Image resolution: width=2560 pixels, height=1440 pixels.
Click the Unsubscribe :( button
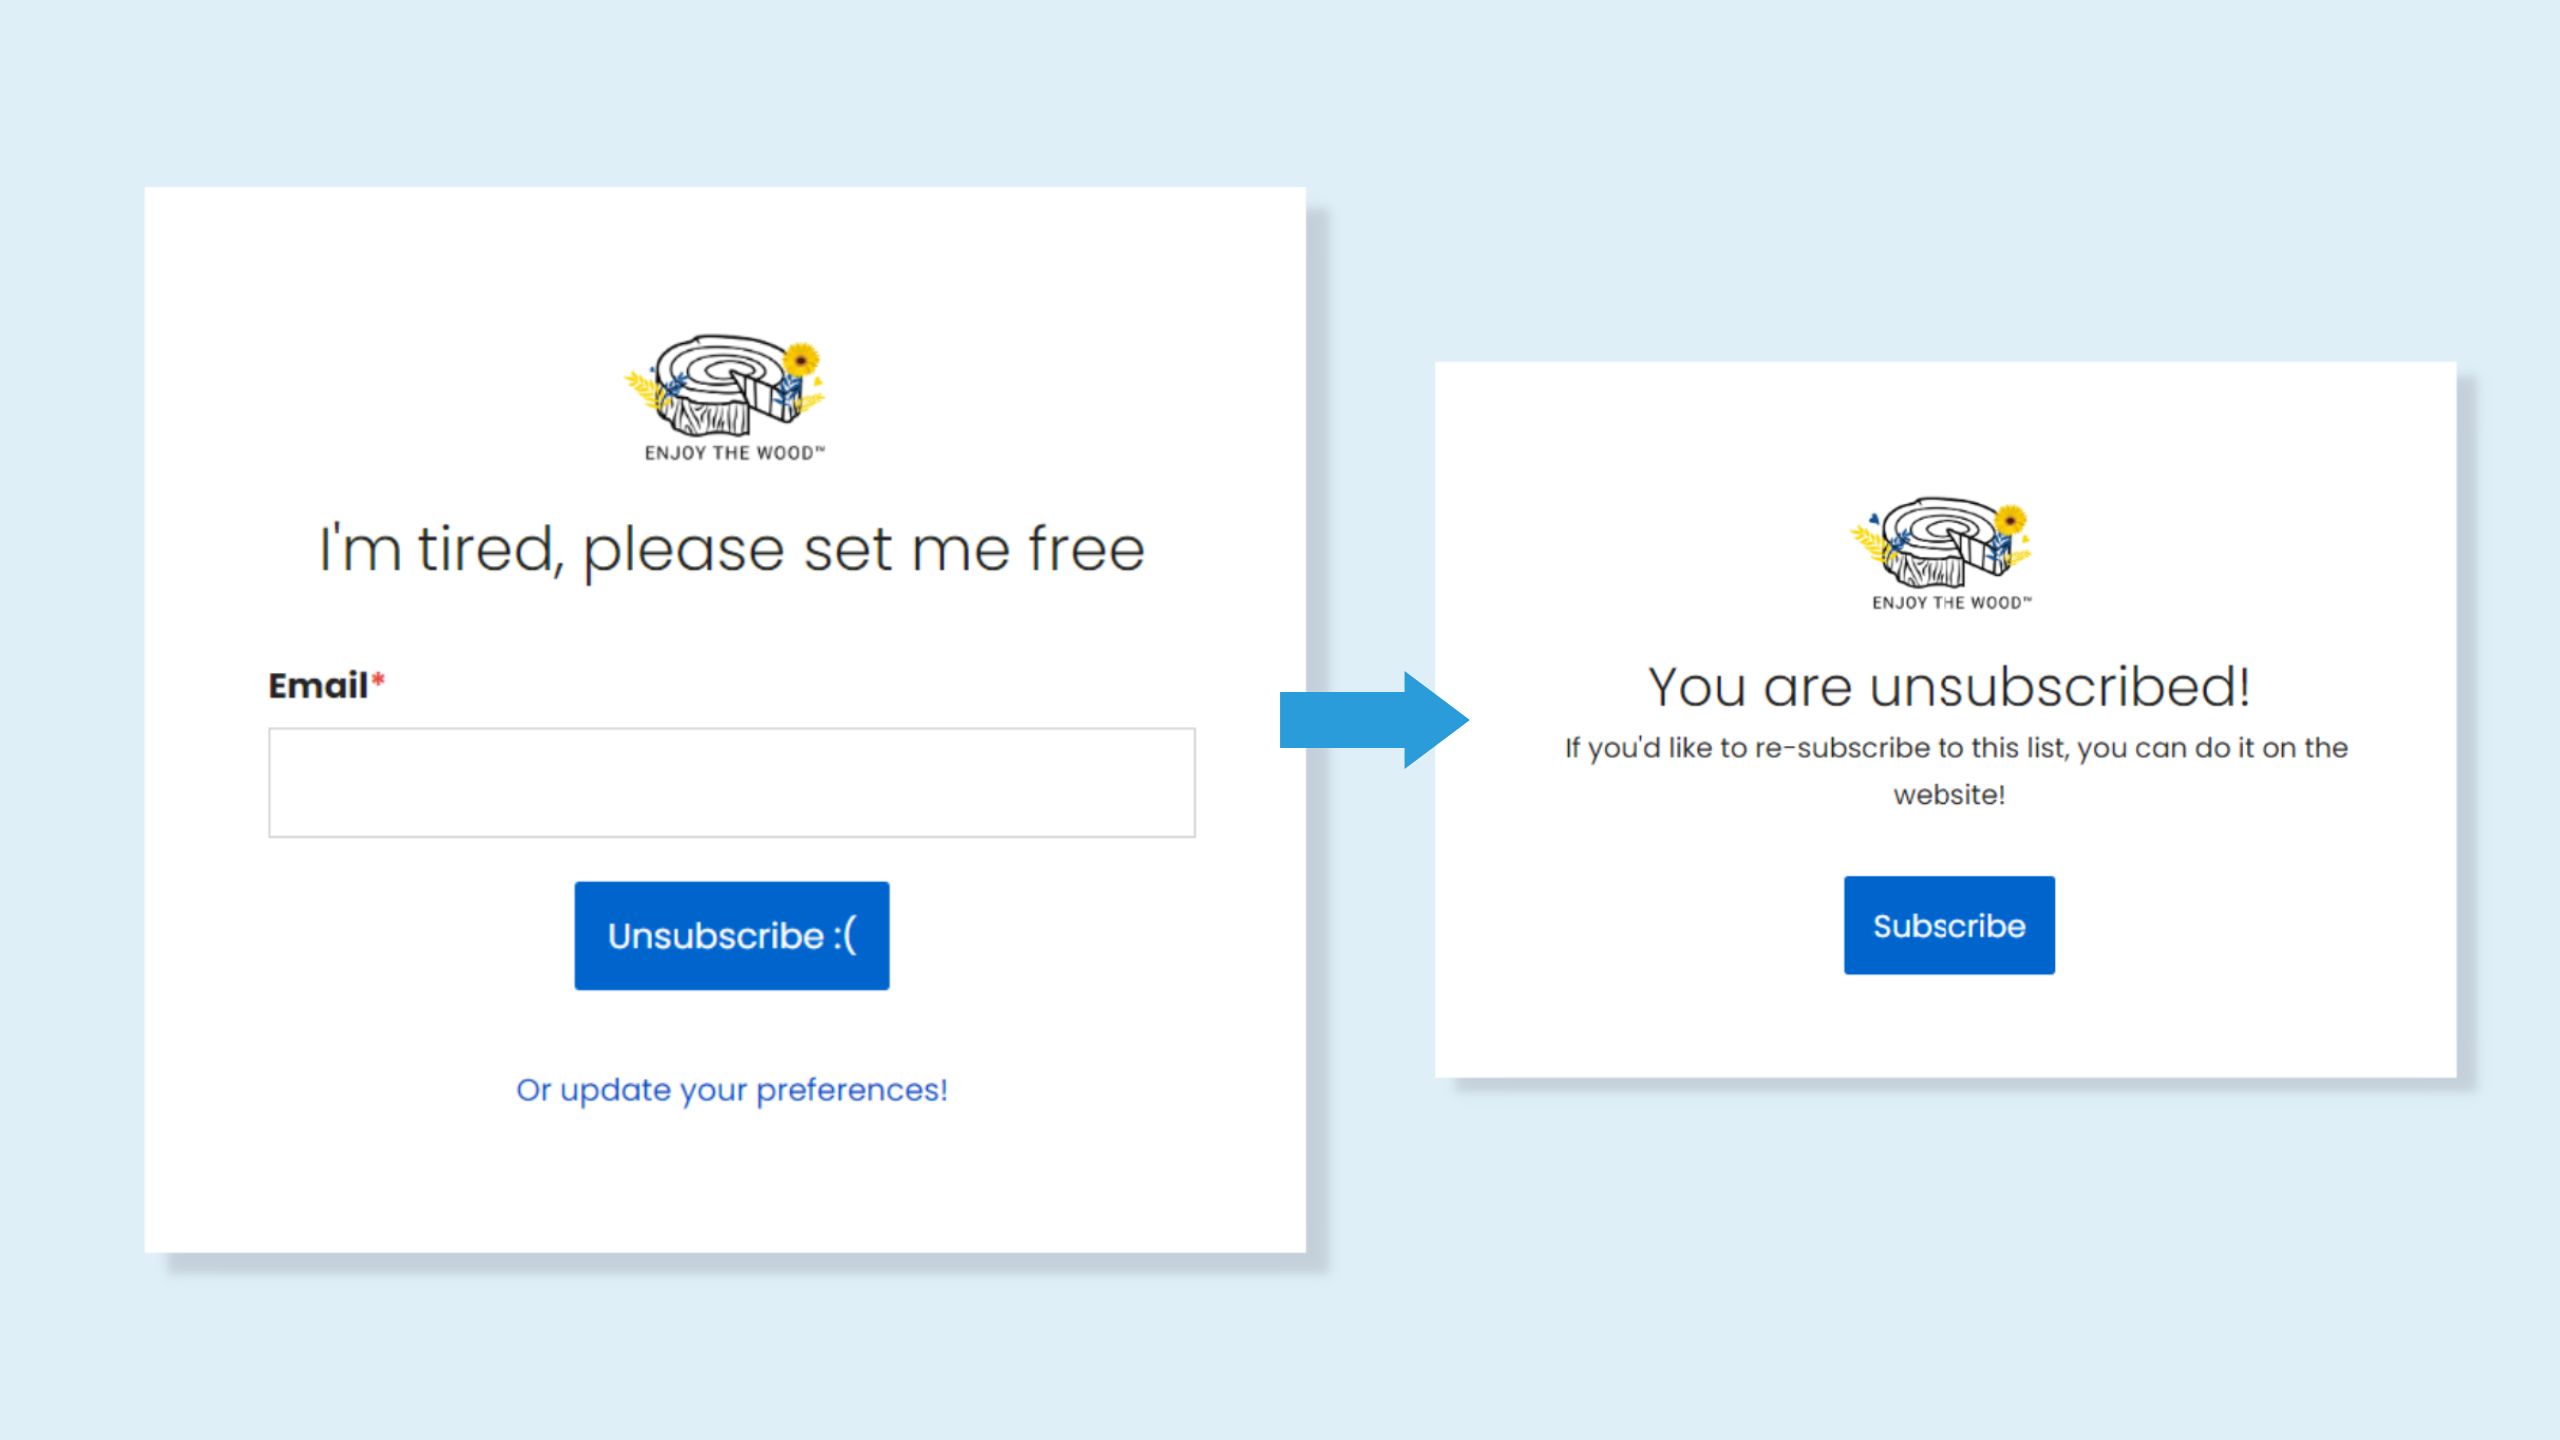click(x=731, y=935)
